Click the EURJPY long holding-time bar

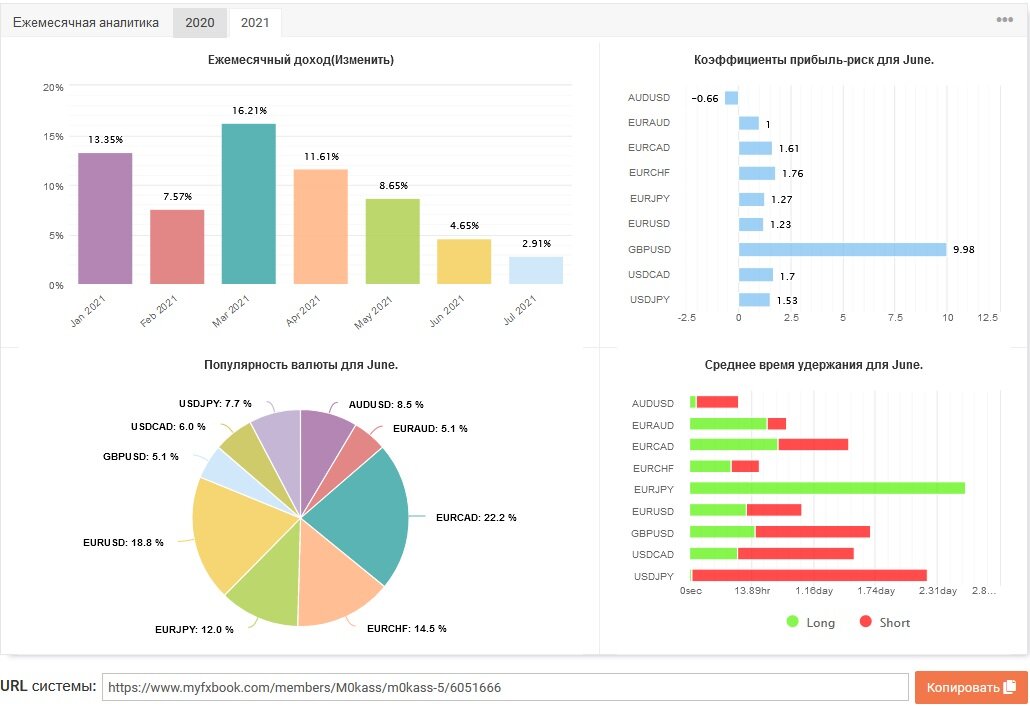(828, 488)
